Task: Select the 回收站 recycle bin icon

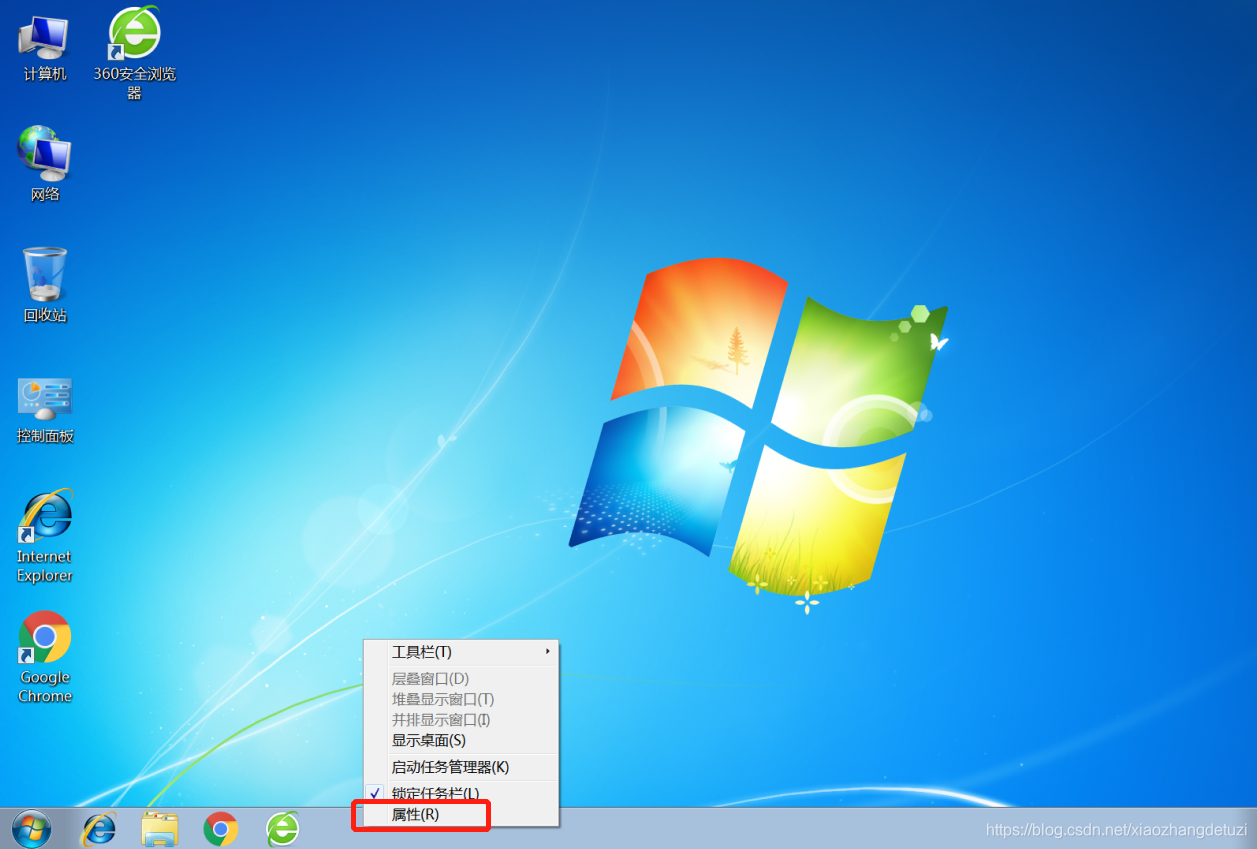Action: coord(45,285)
